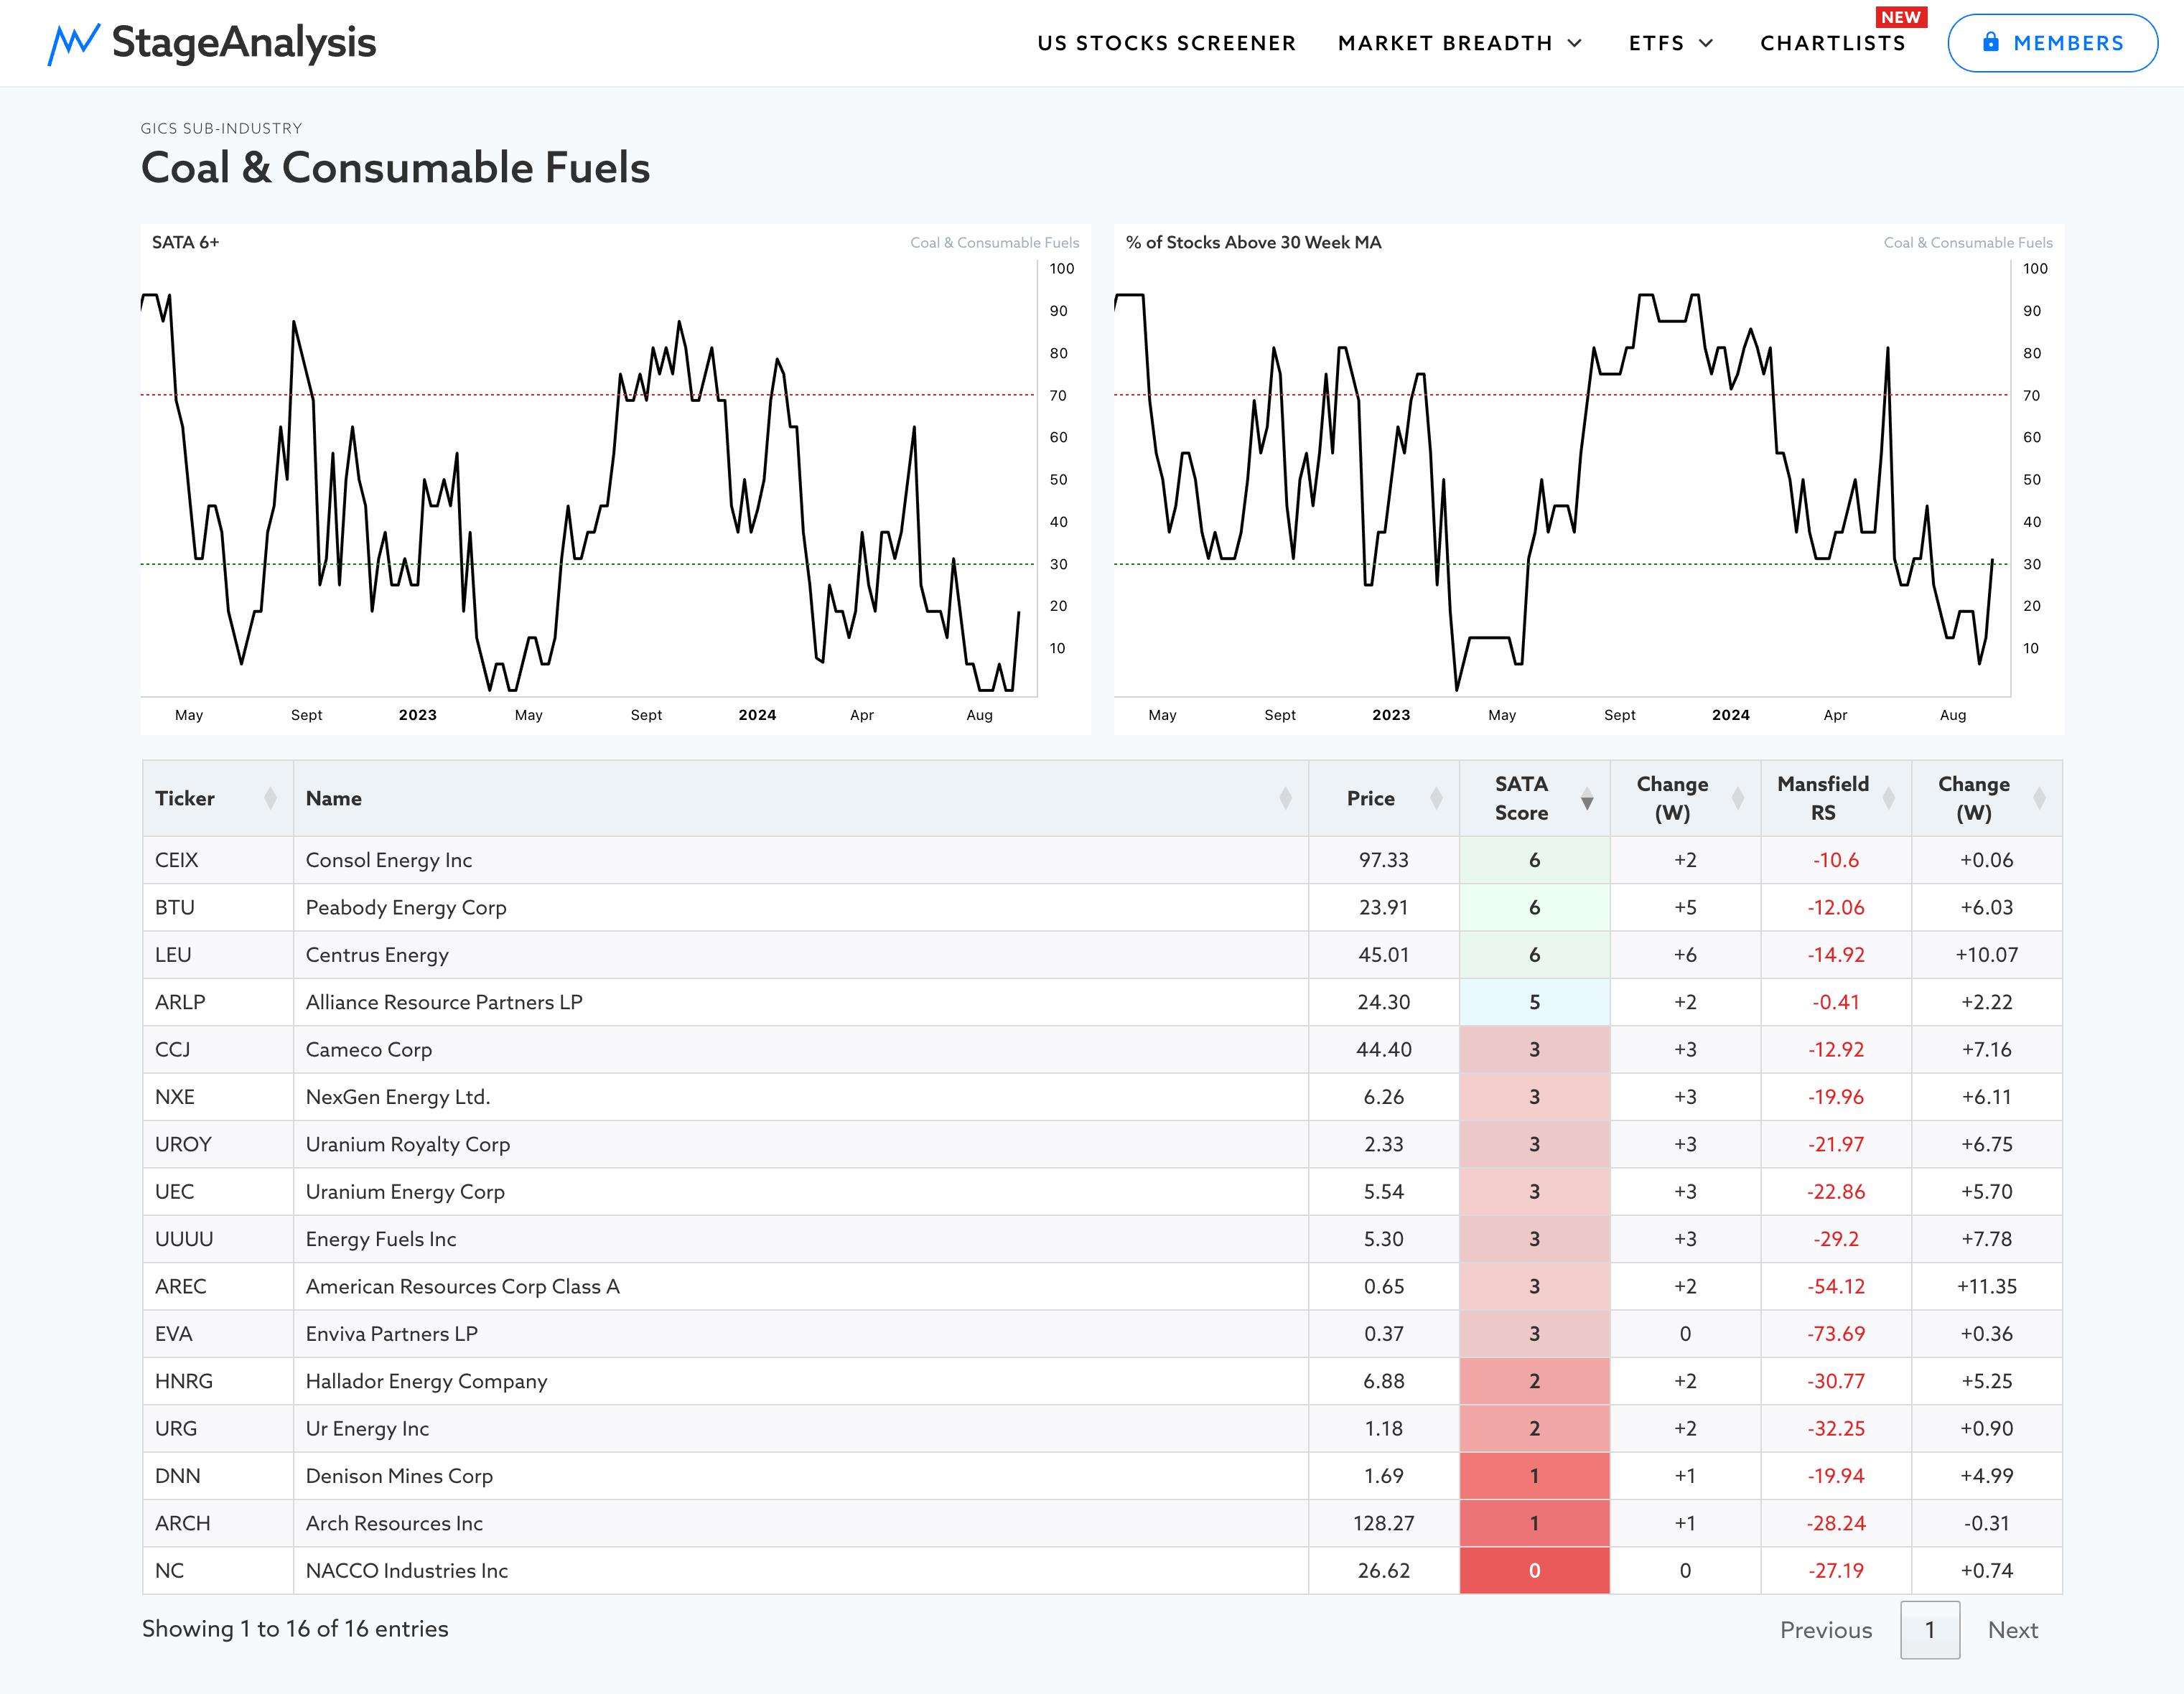Click NACCO Industries Inc name
The height and width of the screenshot is (1694, 2184).
407,1571
